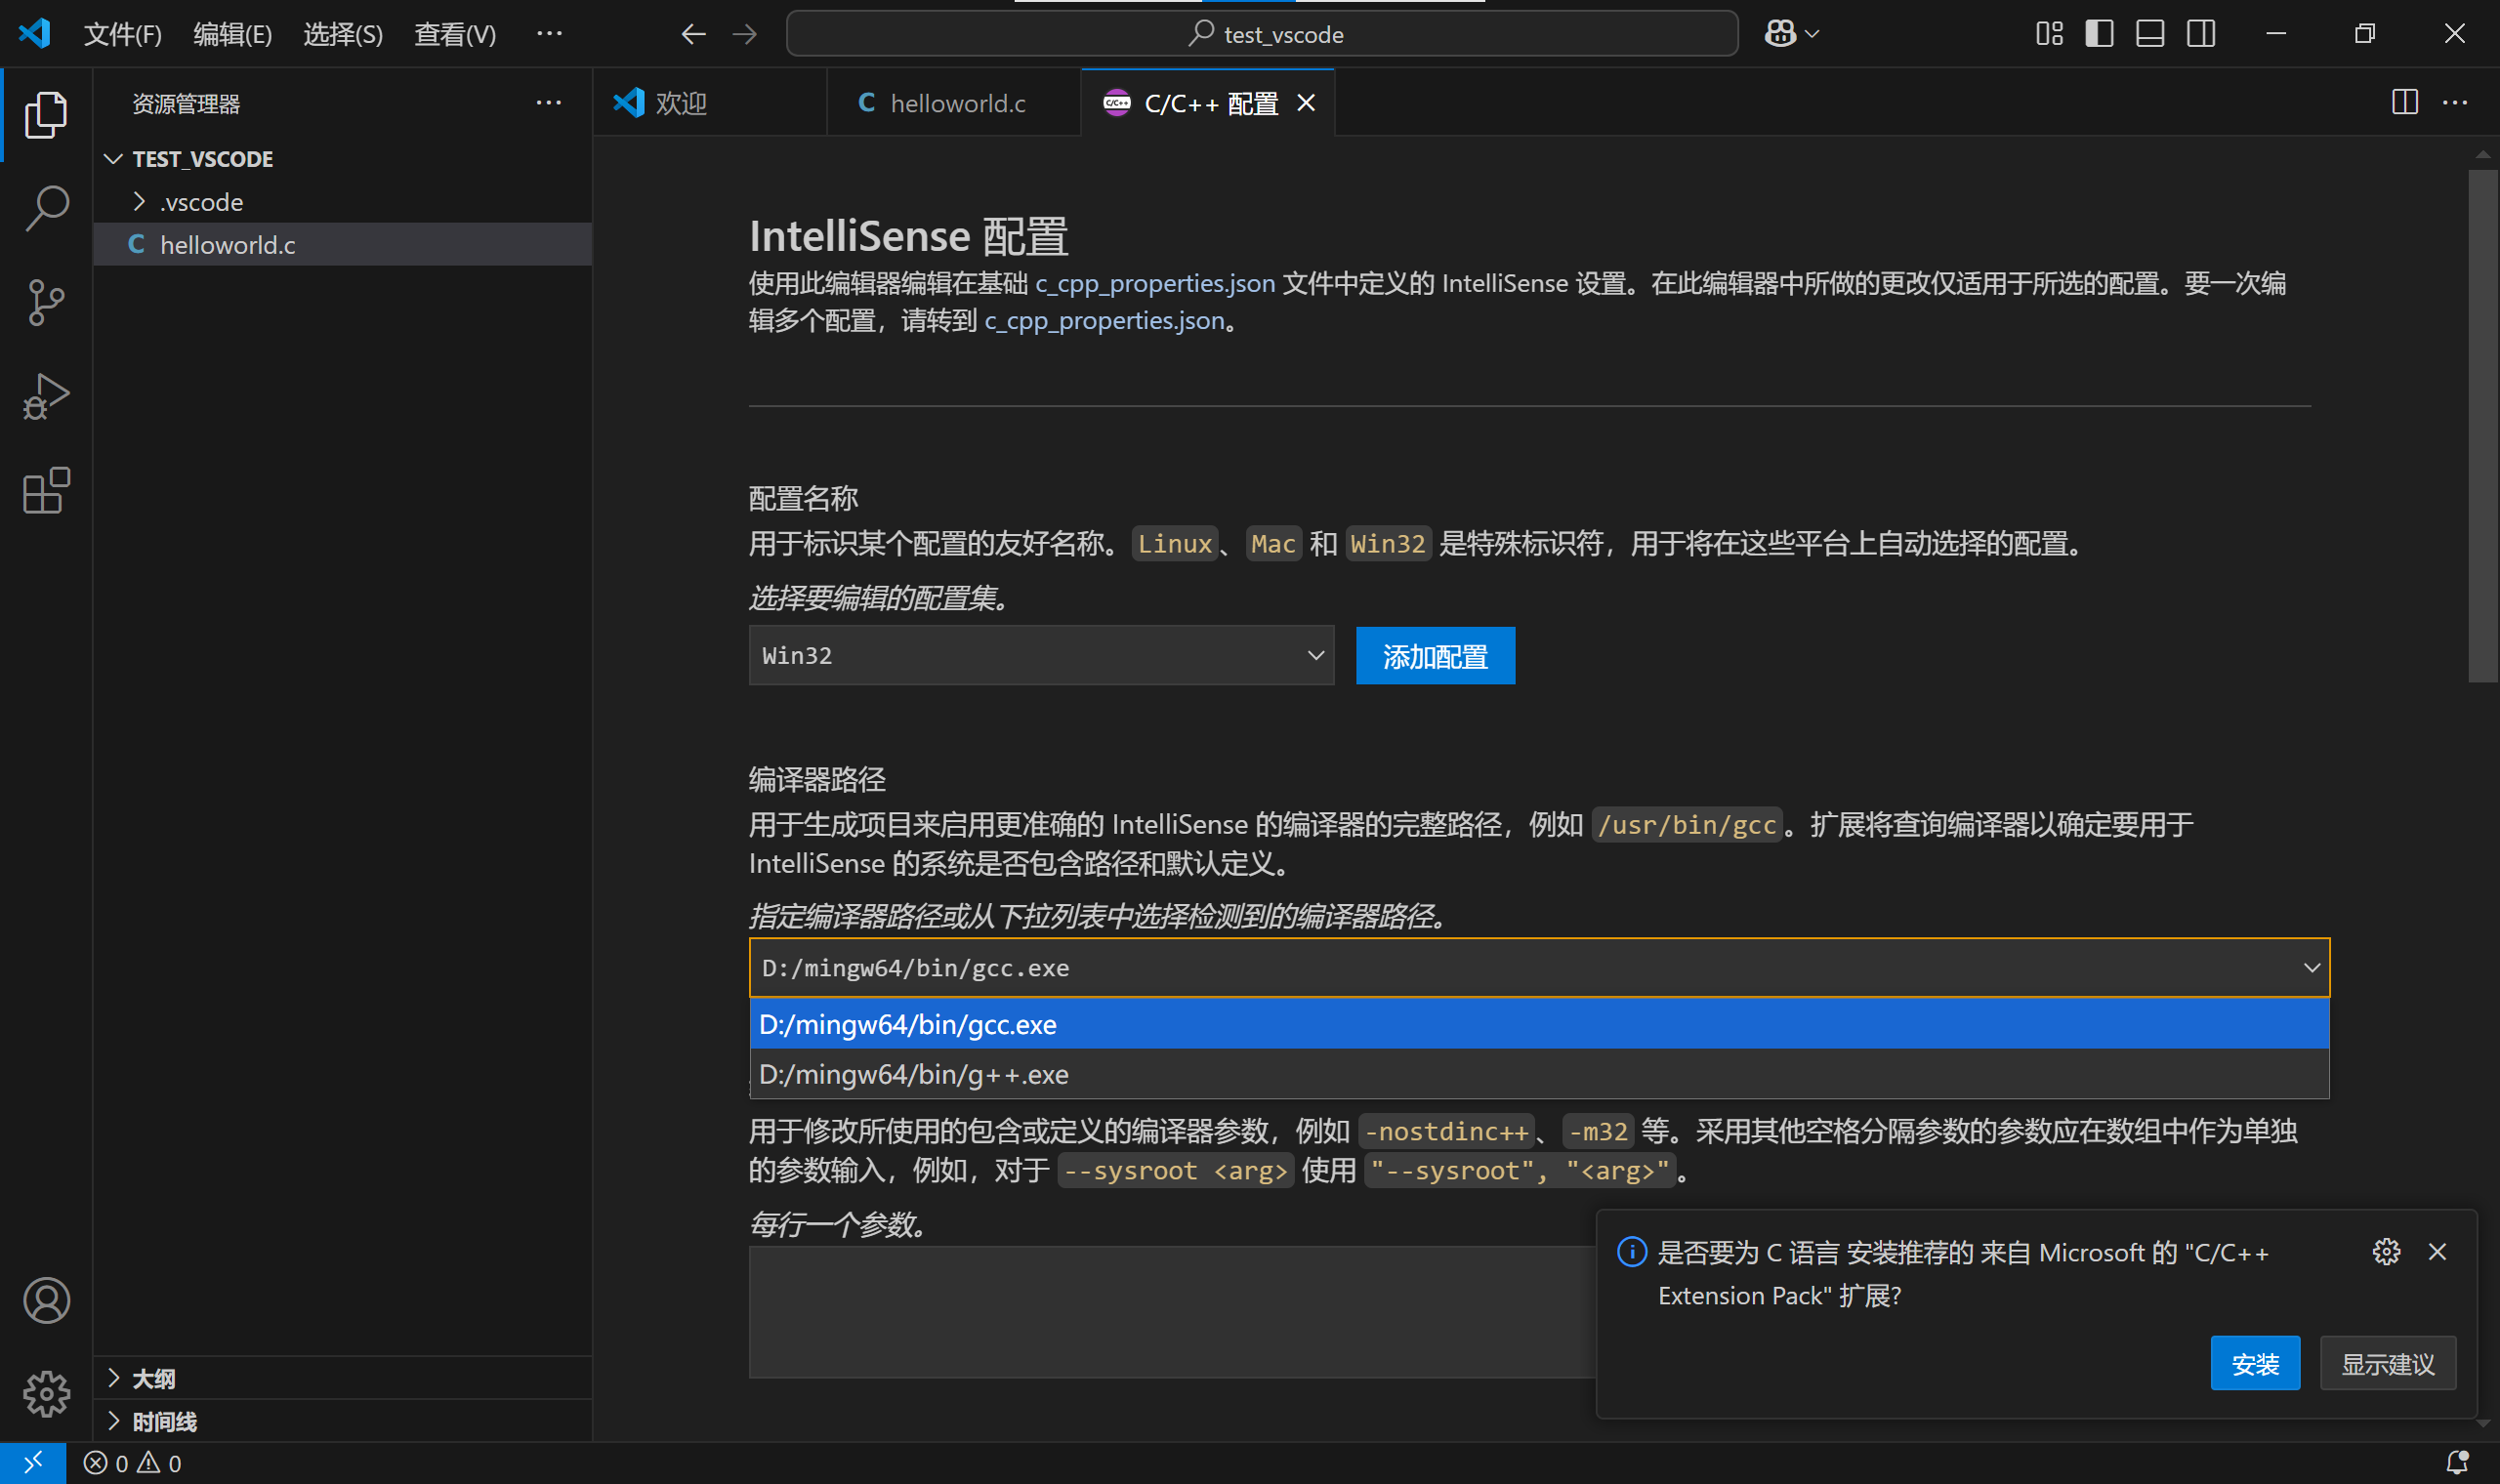This screenshot has width=2500, height=1484.
Task: Open the Manage gear icon at the bottom
Action: click(x=45, y=1394)
